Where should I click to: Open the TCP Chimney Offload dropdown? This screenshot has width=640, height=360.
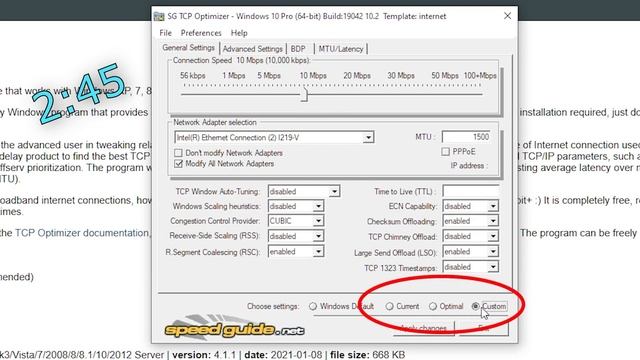click(493, 236)
